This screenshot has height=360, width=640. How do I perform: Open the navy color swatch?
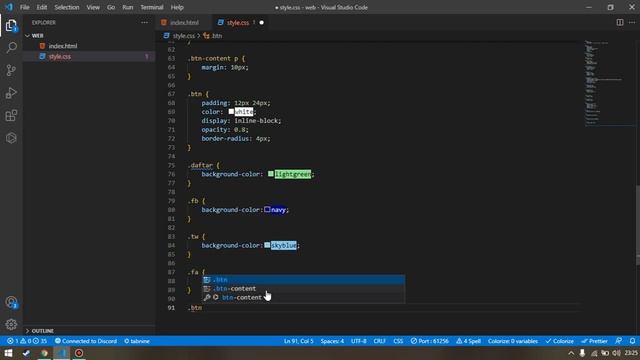(x=267, y=210)
